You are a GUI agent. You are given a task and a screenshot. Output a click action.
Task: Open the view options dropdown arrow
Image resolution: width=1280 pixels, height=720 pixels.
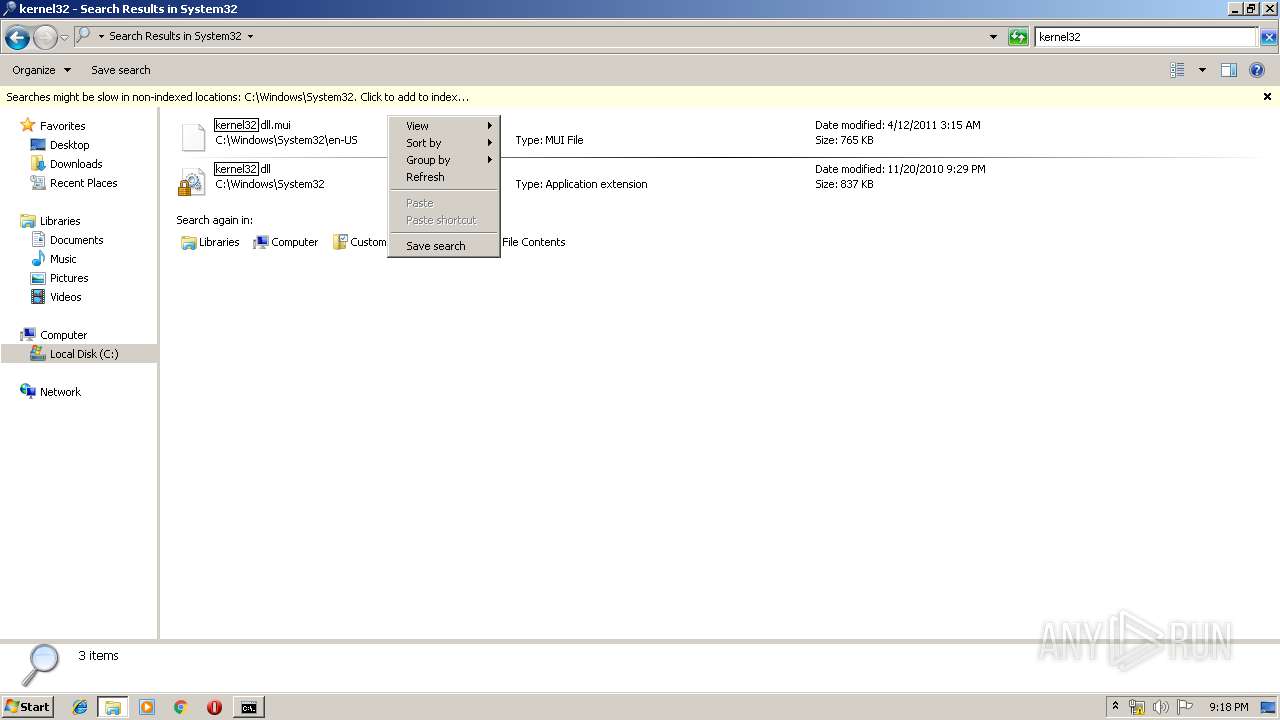pyautogui.click(x=1202, y=70)
